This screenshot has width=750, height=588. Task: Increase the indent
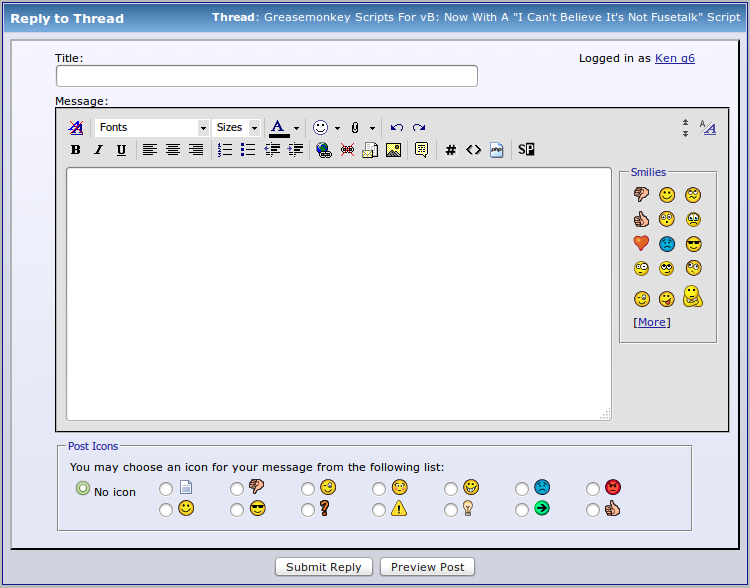pyautogui.click(x=295, y=150)
